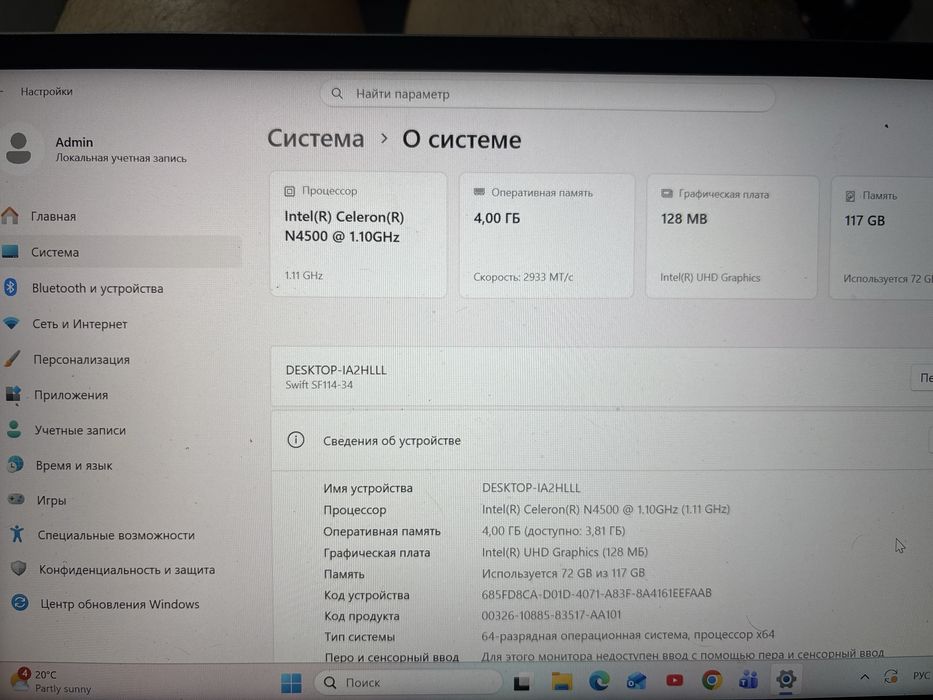The height and width of the screenshot is (700, 933).
Task: Focus the Найти параметр search field
Action: tap(547, 95)
